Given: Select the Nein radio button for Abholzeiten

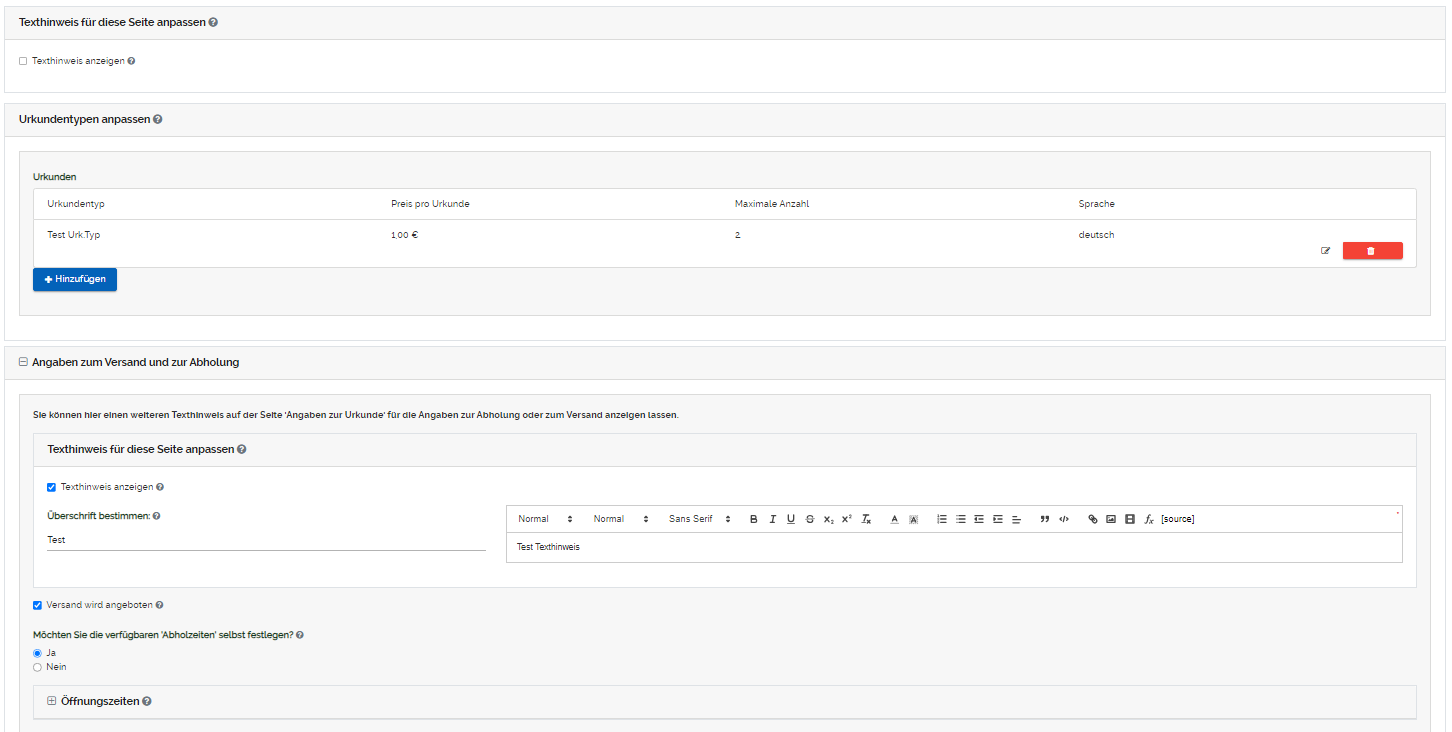Looking at the screenshot, I should point(38,667).
